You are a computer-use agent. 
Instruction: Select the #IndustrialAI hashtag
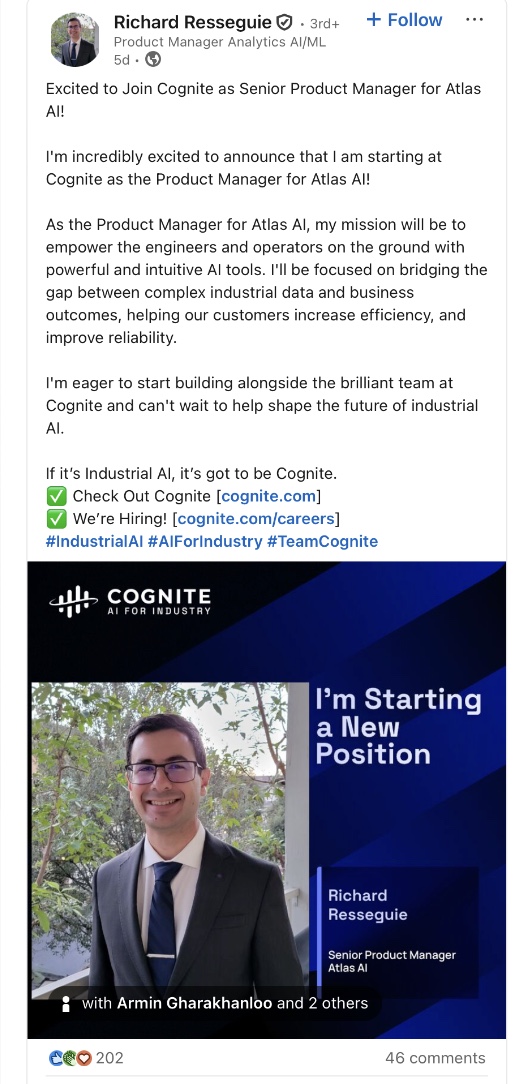click(95, 541)
